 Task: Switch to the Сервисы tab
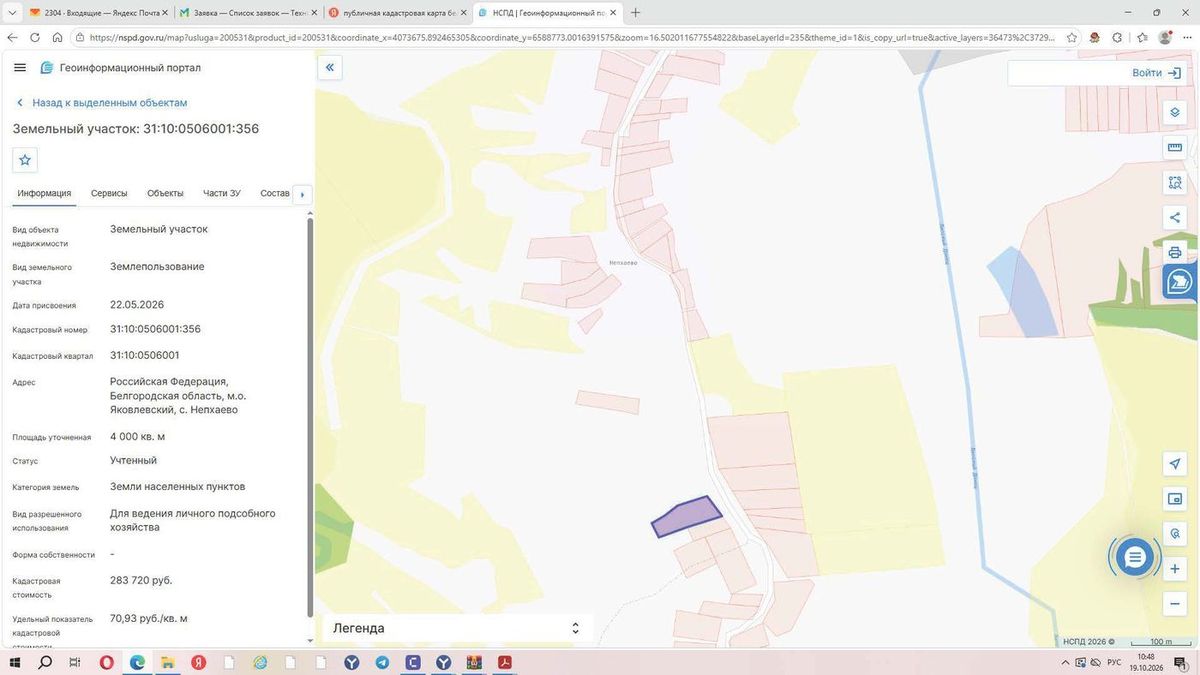coord(109,193)
